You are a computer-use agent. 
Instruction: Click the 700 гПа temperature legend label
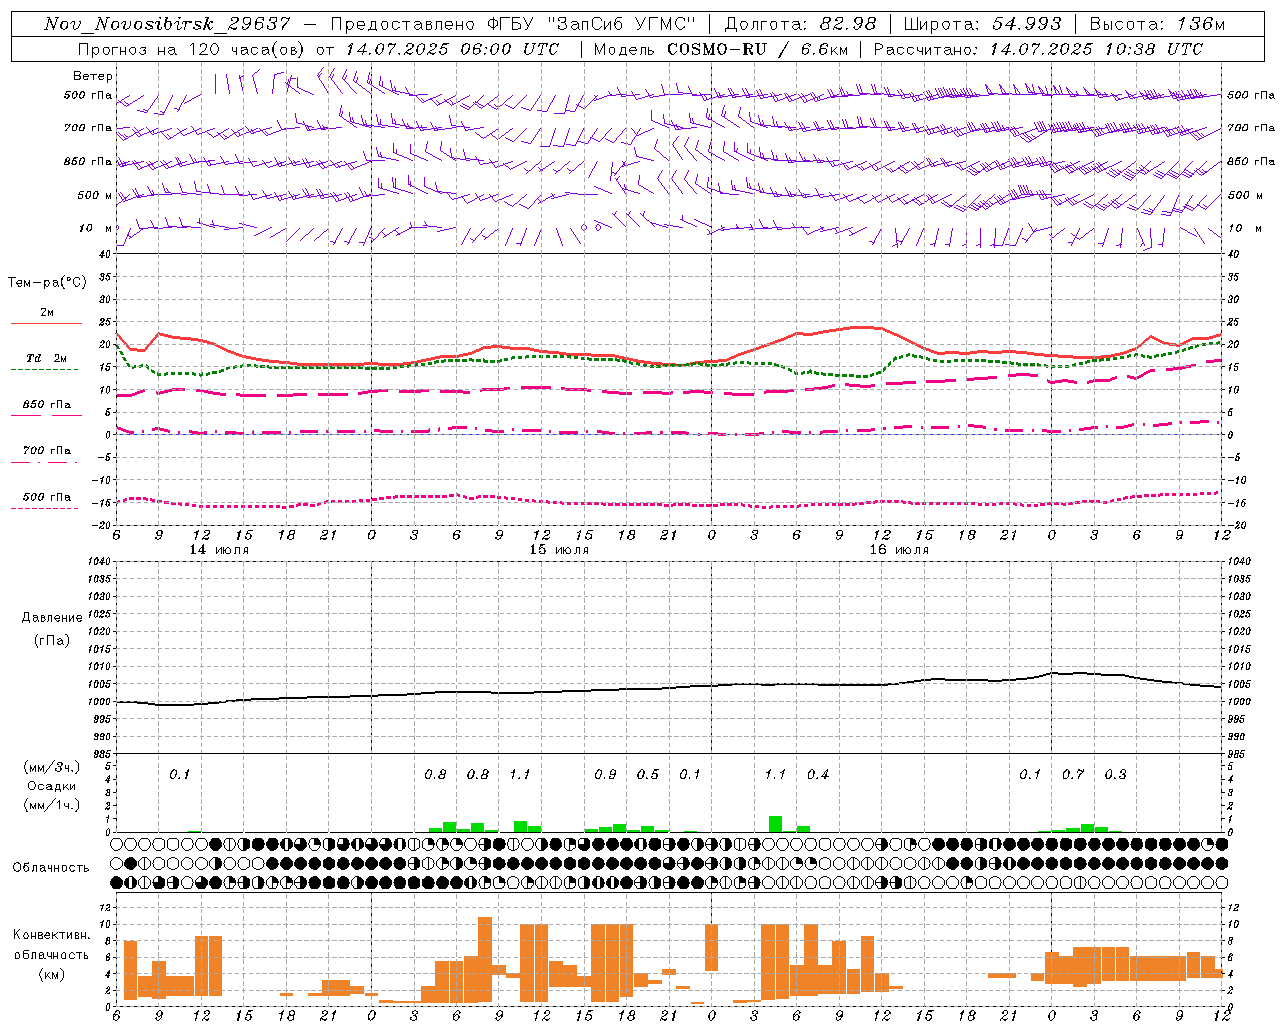[x=47, y=450]
